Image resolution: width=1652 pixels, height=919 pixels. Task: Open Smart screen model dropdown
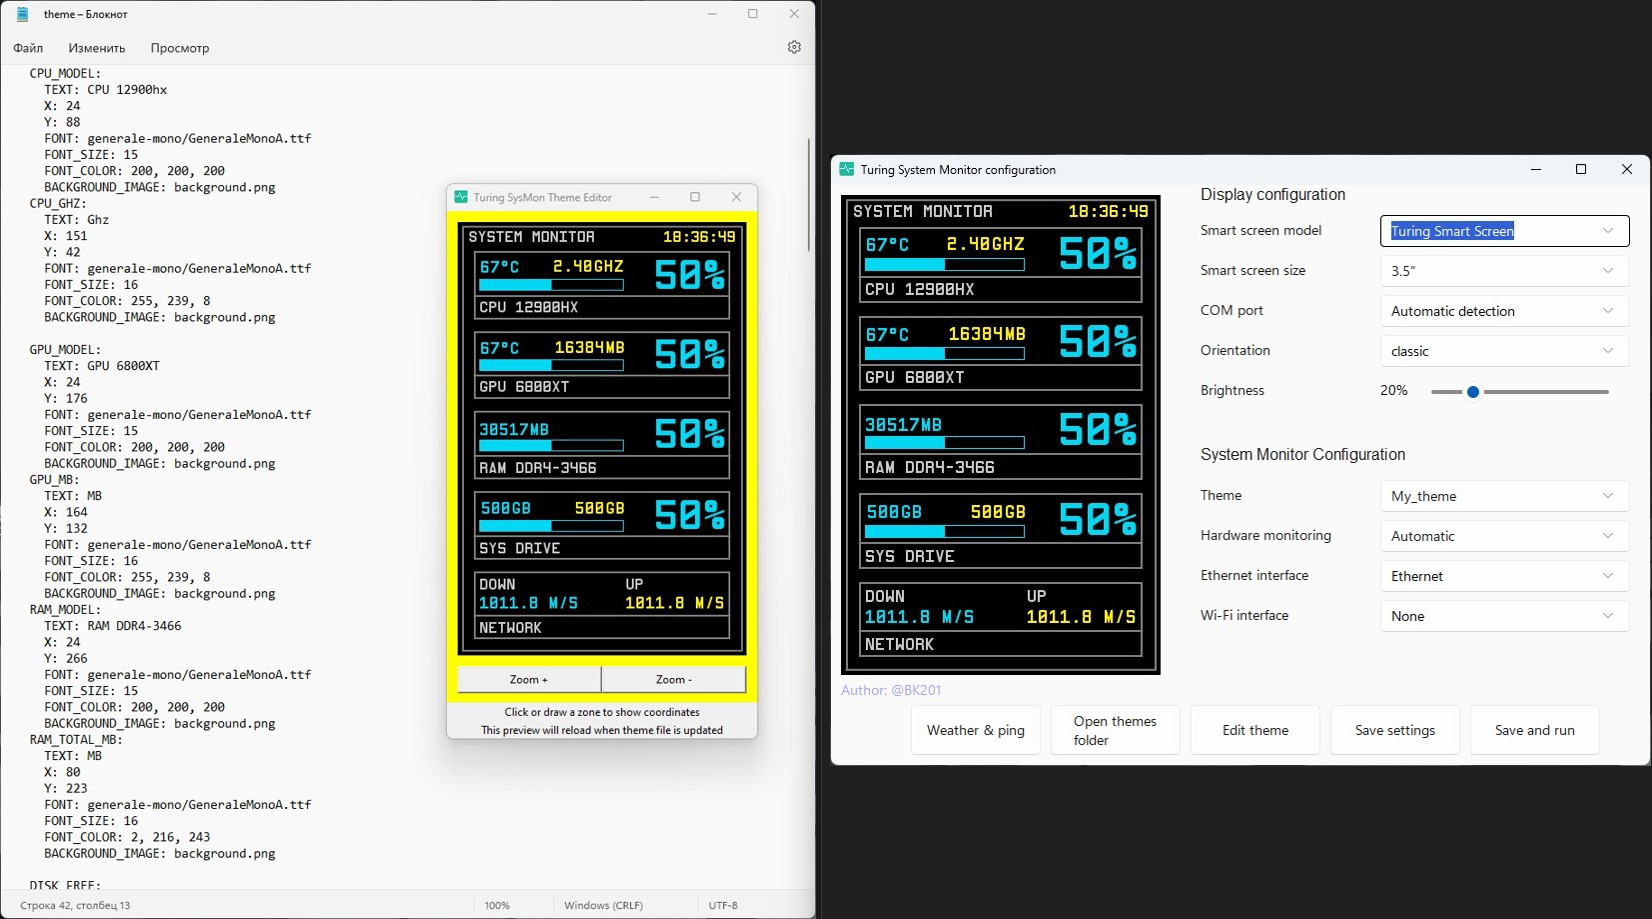pos(1504,231)
